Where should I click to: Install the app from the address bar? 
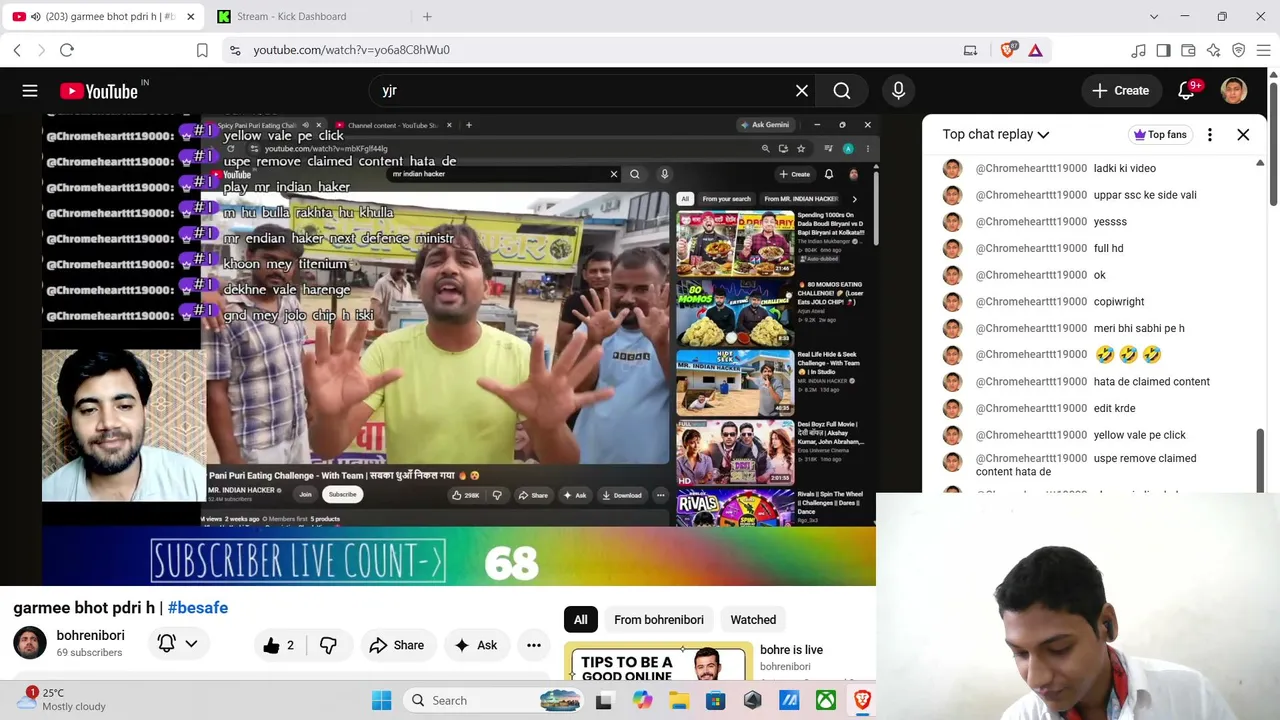(970, 50)
